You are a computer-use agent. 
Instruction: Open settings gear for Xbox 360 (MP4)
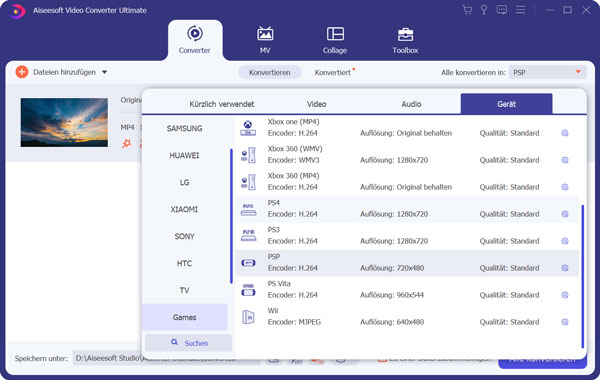565,187
